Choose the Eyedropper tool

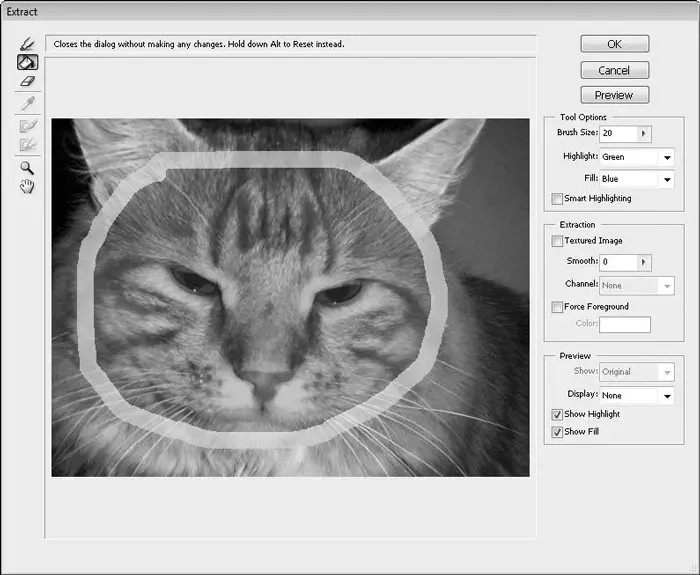[27, 104]
